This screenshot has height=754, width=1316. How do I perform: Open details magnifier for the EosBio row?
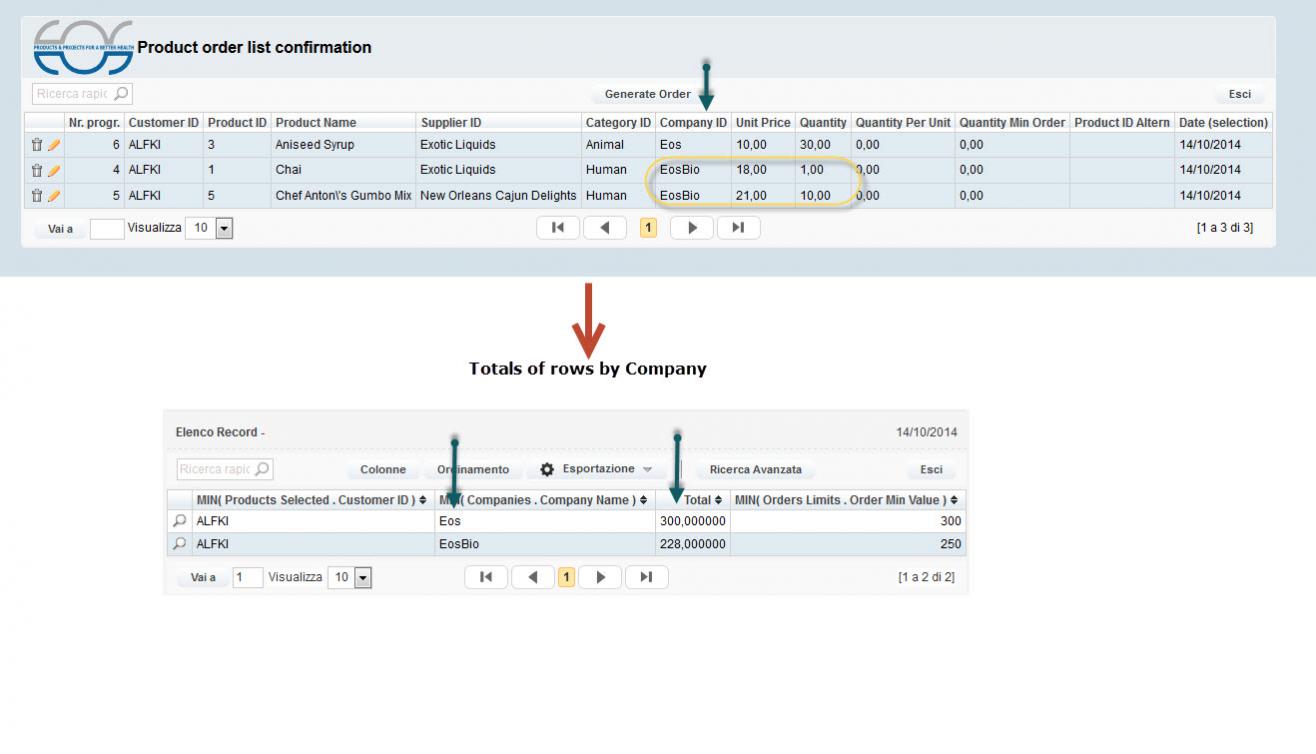click(x=180, y=544)
